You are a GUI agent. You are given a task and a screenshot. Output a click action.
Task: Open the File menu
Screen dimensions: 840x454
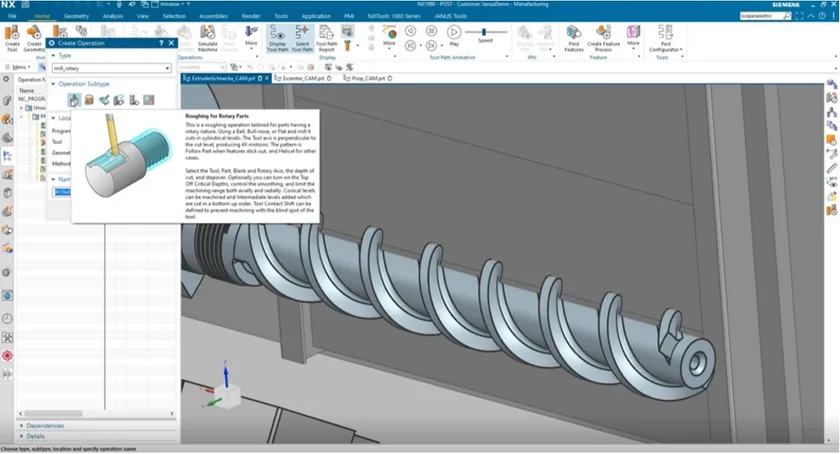coord(12,16)
